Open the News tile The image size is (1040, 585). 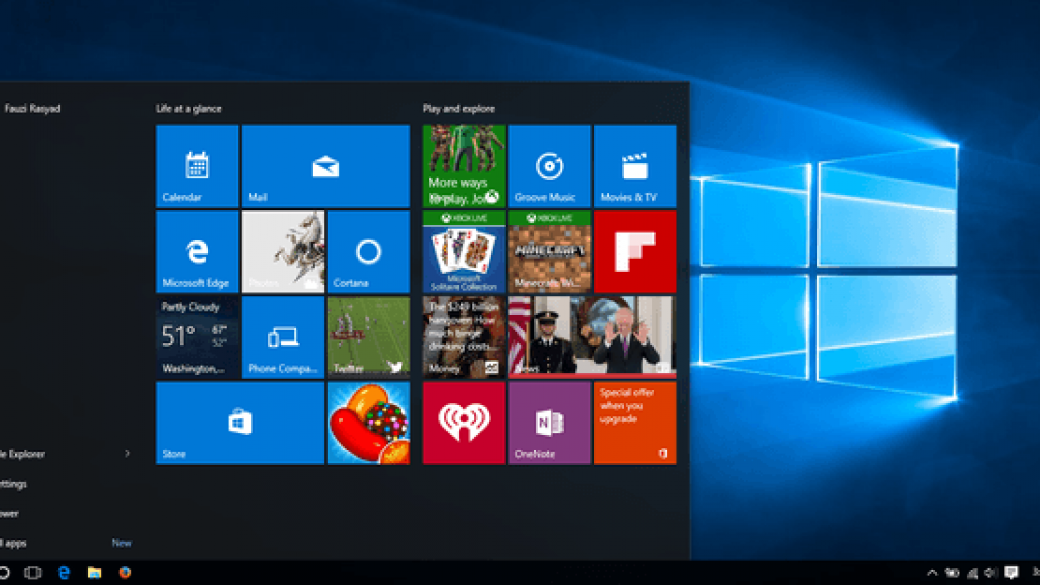click(592, 337)
